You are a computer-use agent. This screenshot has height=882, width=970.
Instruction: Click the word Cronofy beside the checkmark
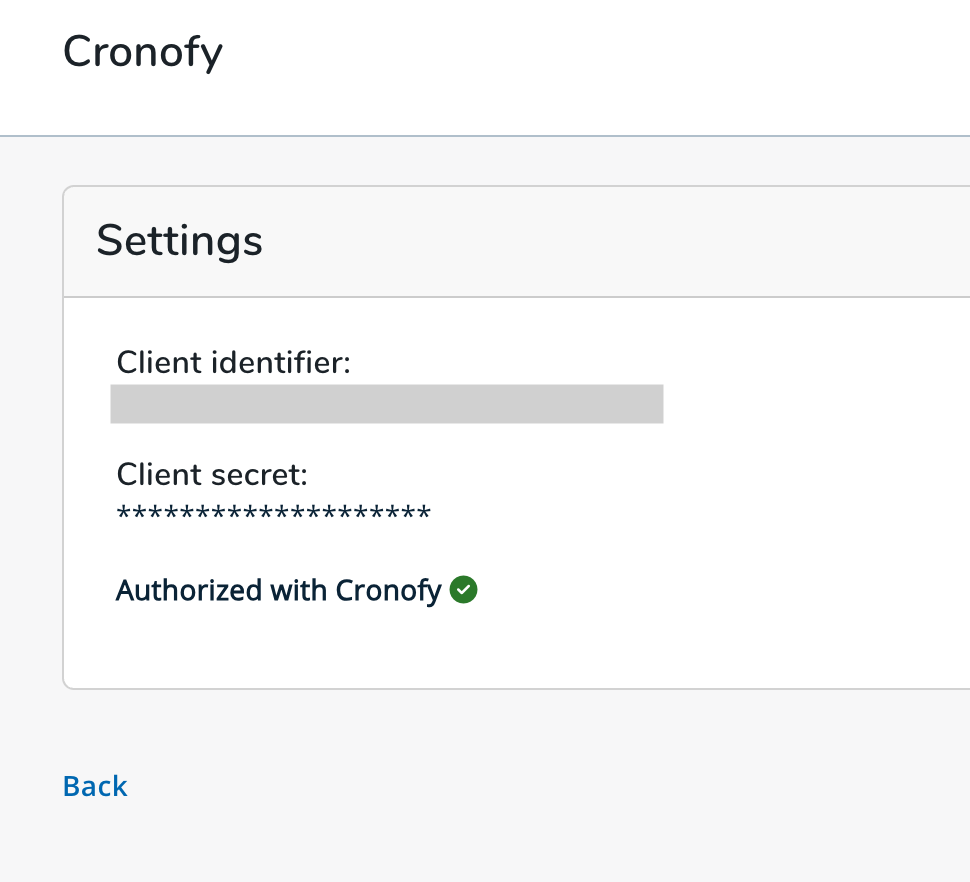(x=388, y=591)
